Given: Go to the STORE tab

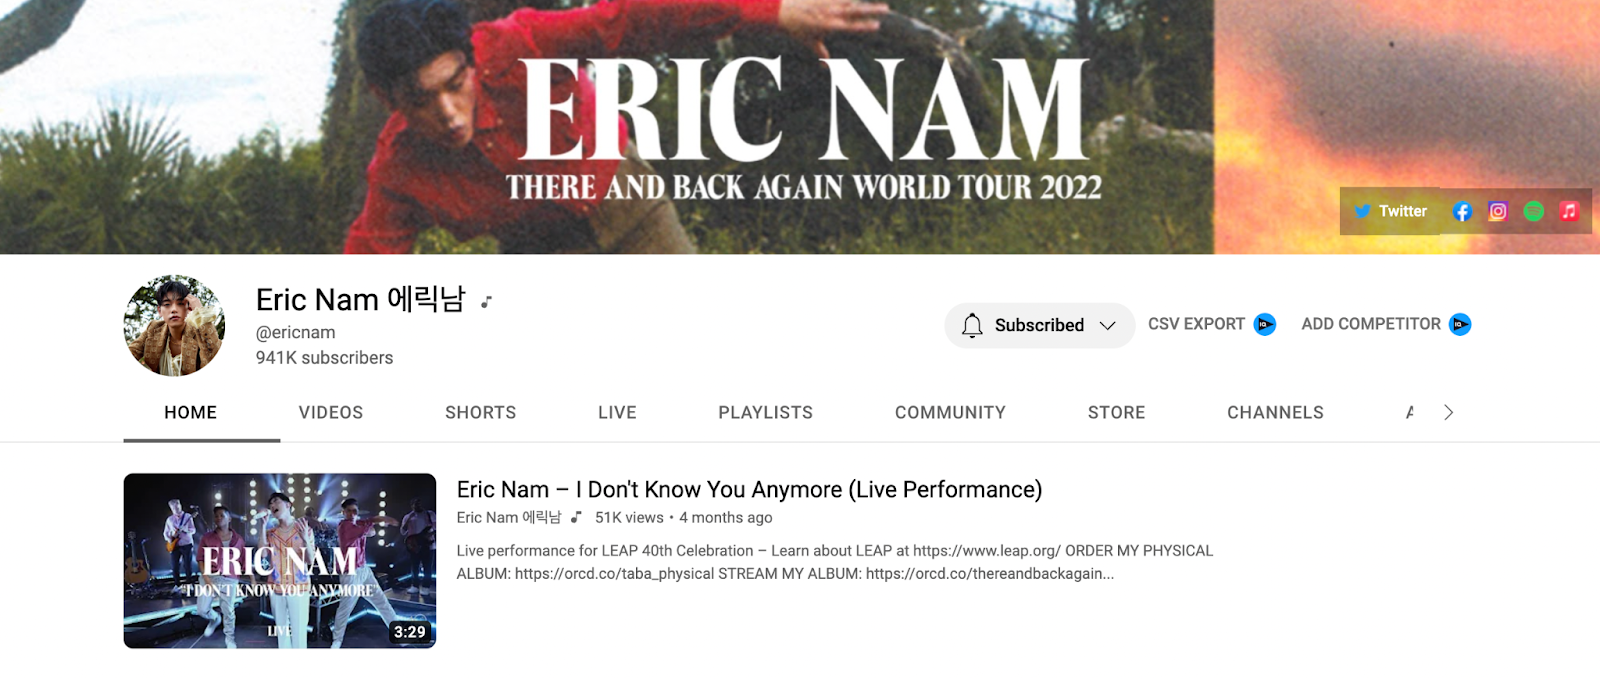Looking at the screenshot, I should [1117, 412].
